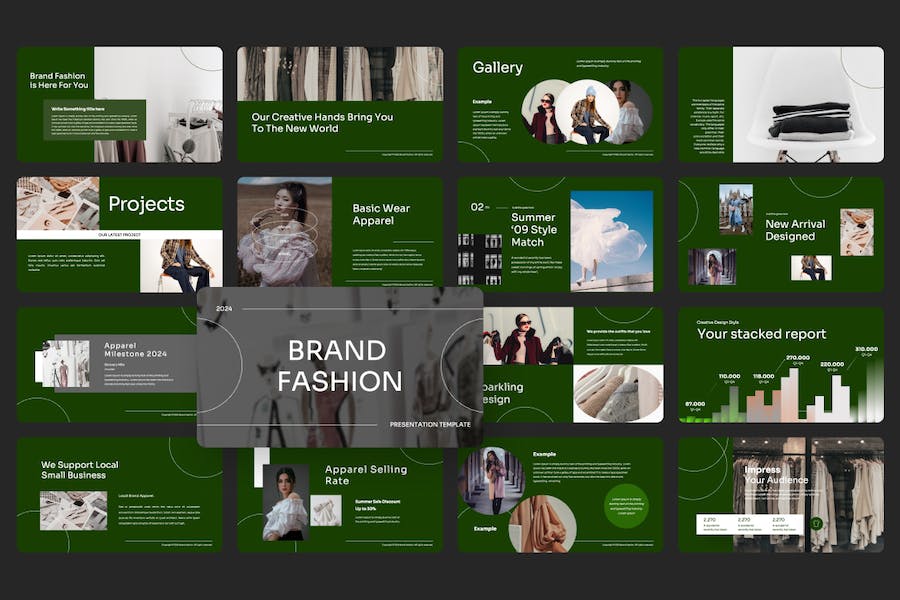
Task: Open the "Summer '09 Style Match" slide
Action: [x=560, y=234]
